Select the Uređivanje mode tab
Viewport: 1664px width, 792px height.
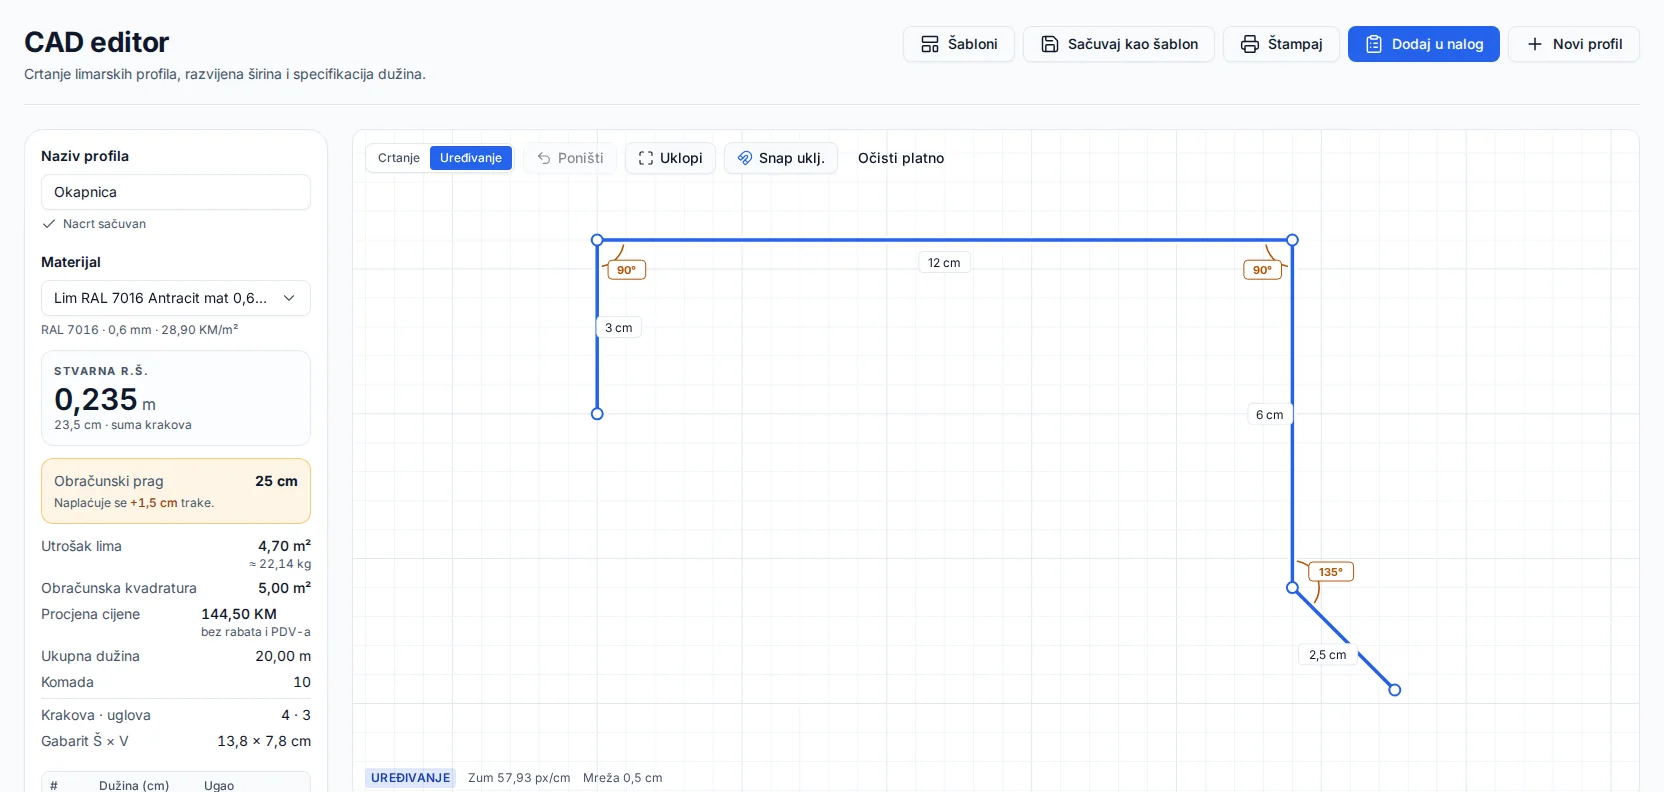[x=471, y=158]
